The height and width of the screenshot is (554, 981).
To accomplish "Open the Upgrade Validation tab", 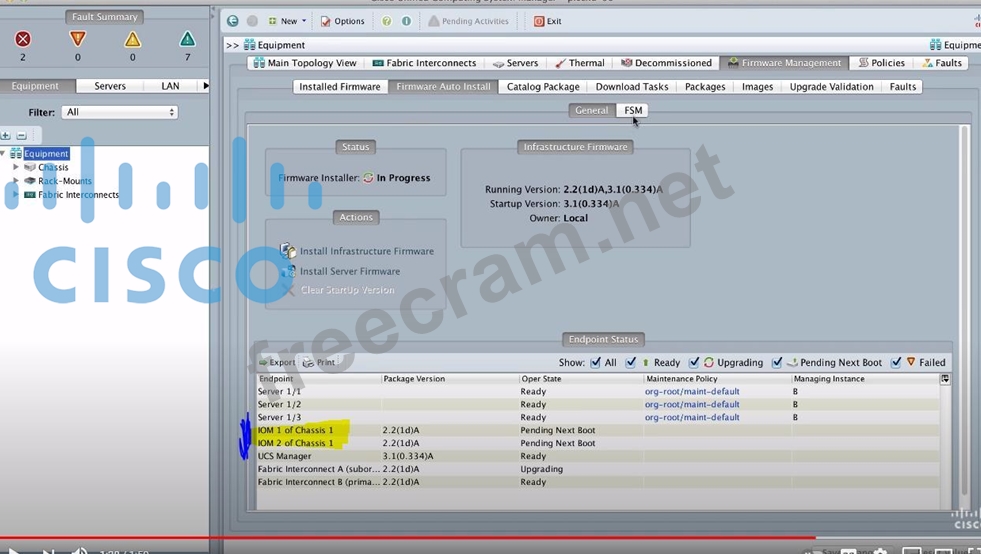I will click(831, 87).
